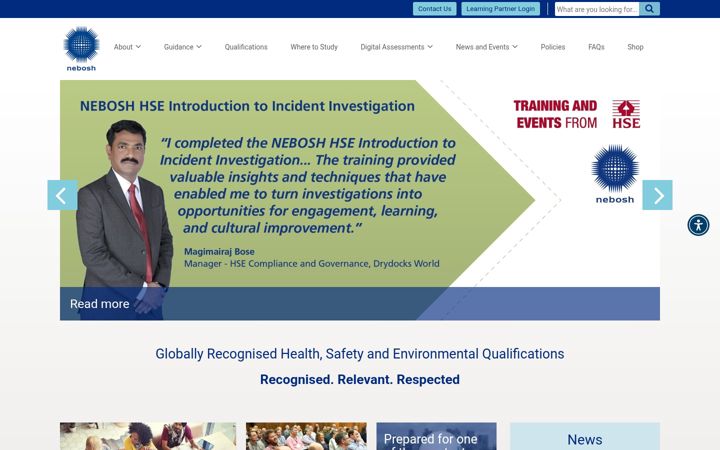The width and height of the screenshot is (720, 450).
Task: Focus the 'What are you looking for' search field
Action: click(x=597, y=9)
